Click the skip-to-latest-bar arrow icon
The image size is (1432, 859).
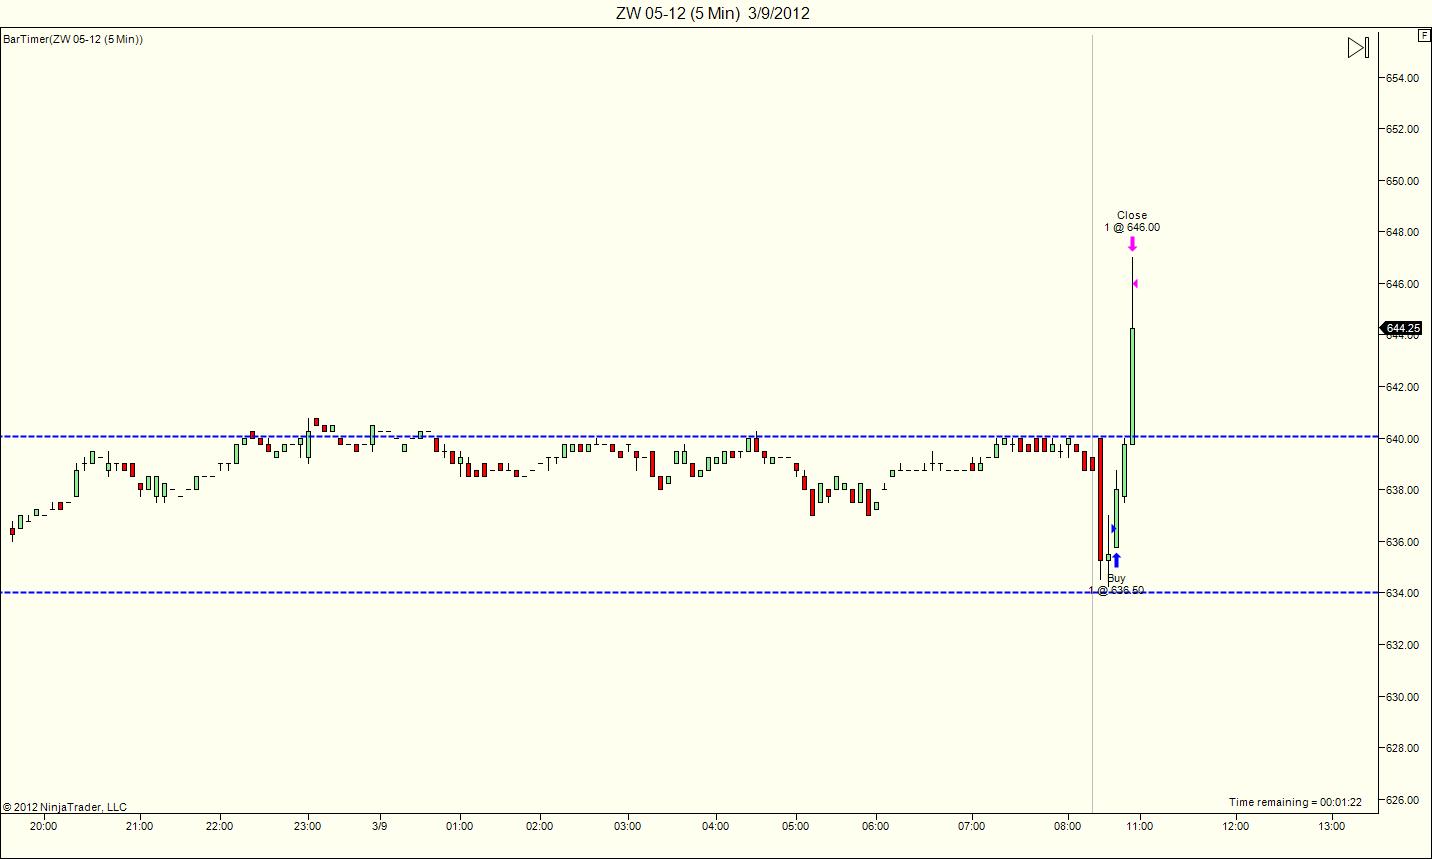click(x=1358, y=47)
